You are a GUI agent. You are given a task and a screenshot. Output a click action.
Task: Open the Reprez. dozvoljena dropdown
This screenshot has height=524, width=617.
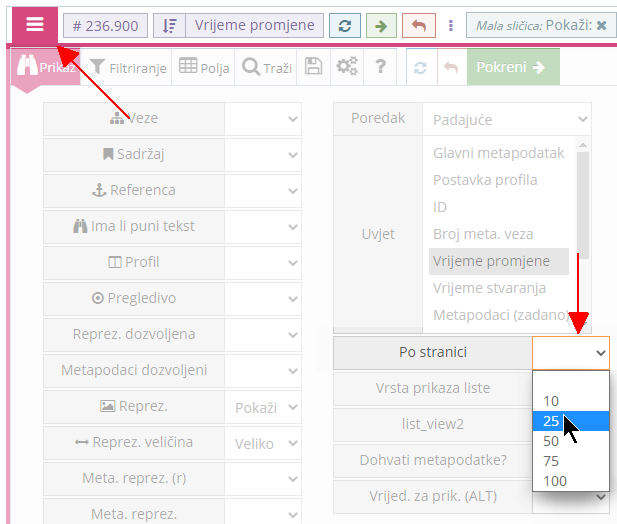pyautogui.click(x=263, y=335)
